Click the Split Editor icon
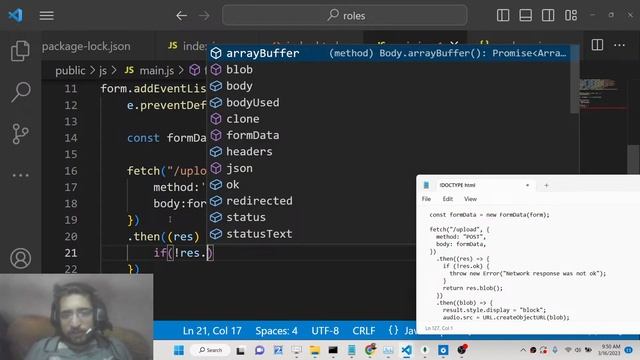This screenshot has width=640, height=360. (597, 45)
